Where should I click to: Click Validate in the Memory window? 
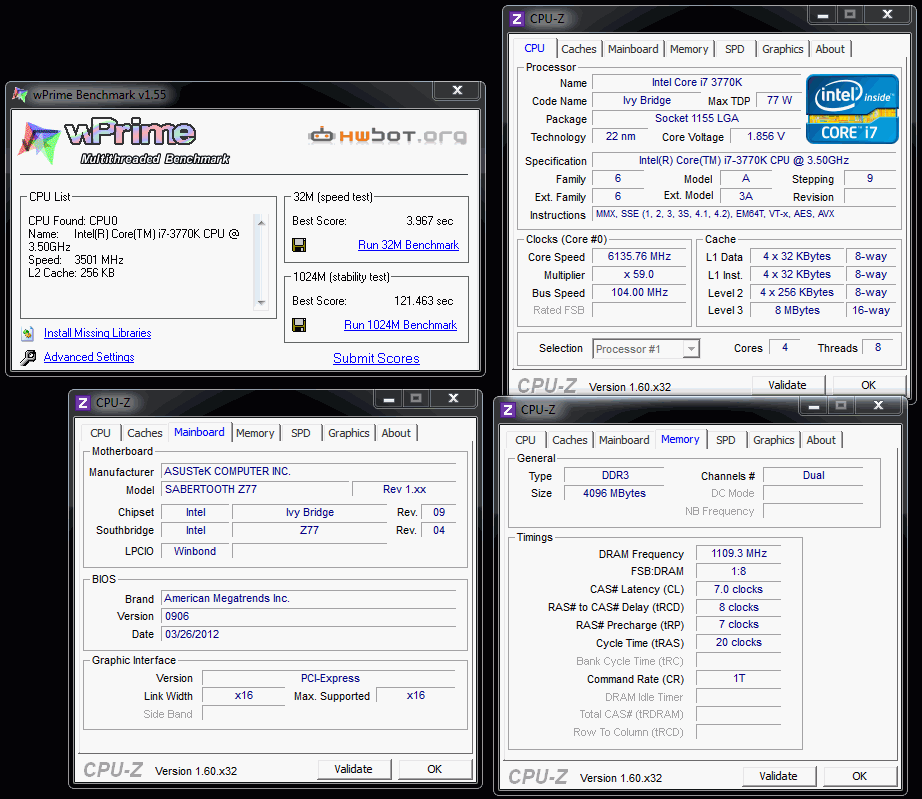coord(779,776)
